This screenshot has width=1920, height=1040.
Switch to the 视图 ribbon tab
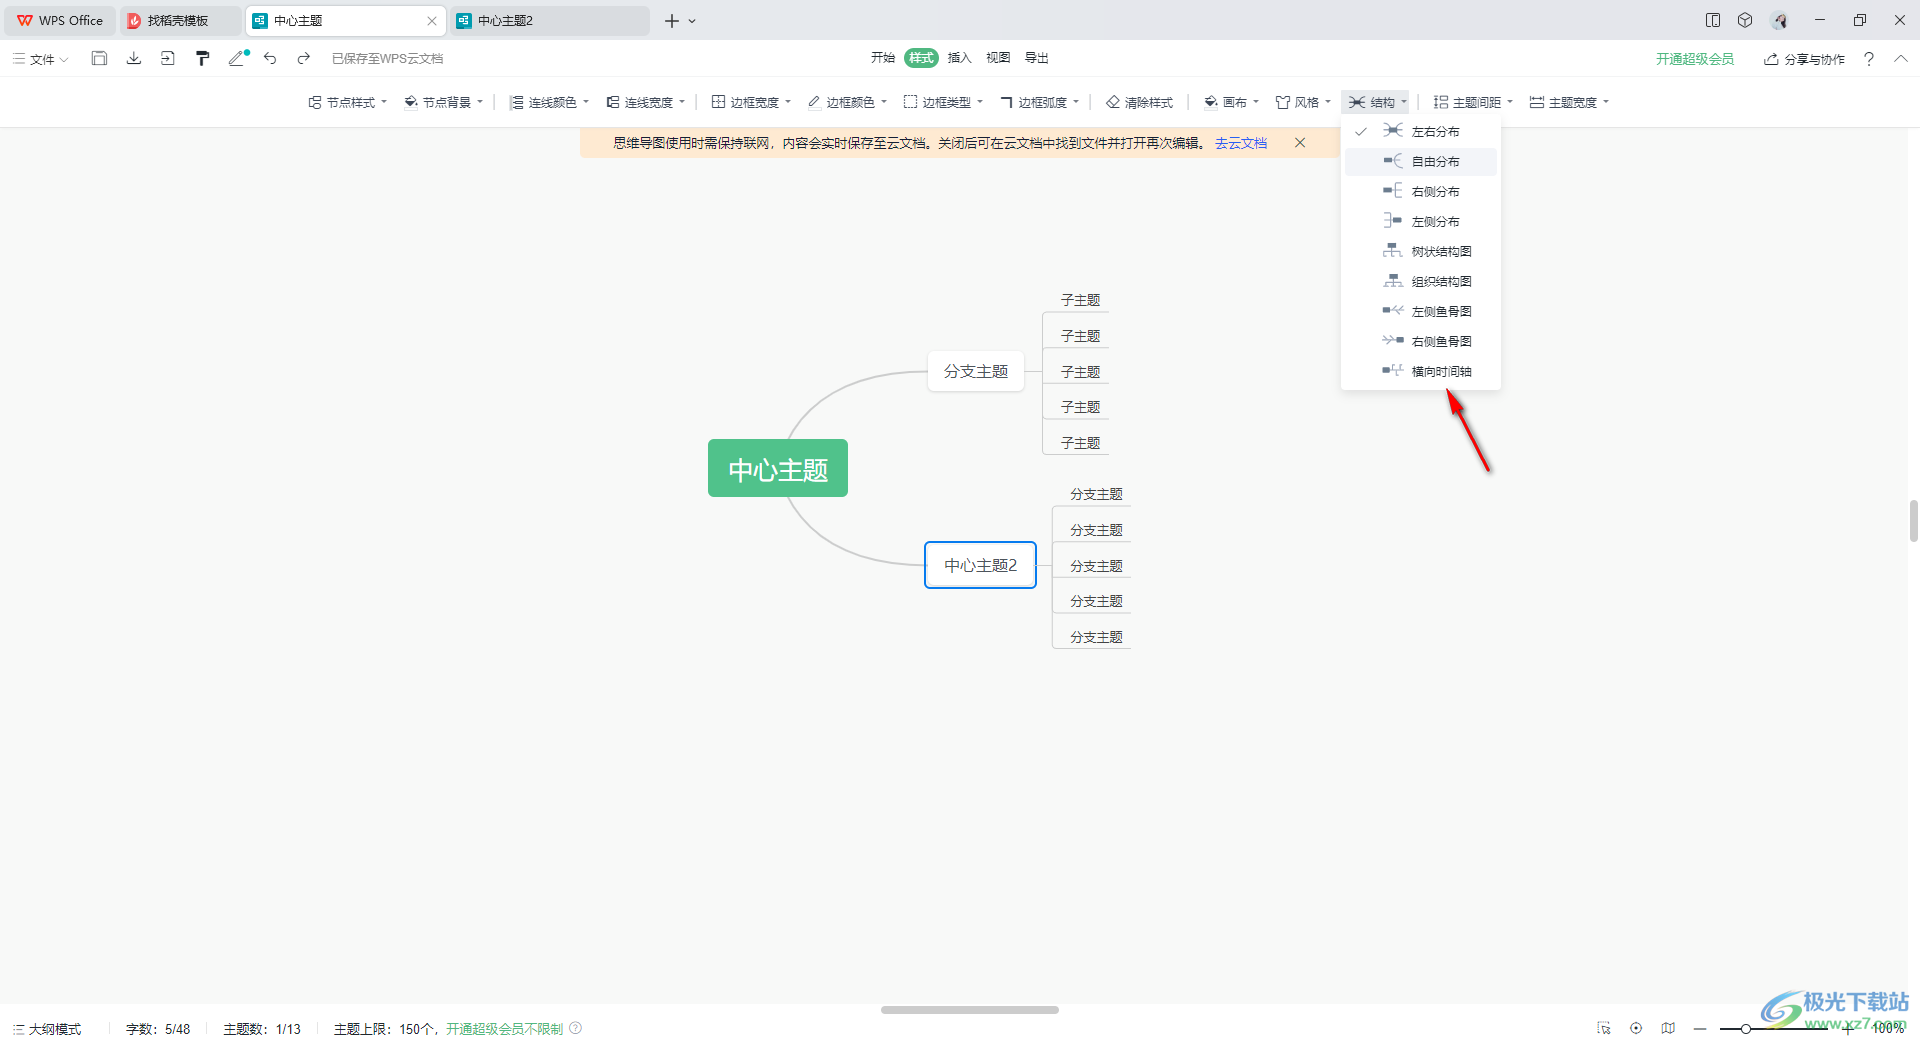998,58
